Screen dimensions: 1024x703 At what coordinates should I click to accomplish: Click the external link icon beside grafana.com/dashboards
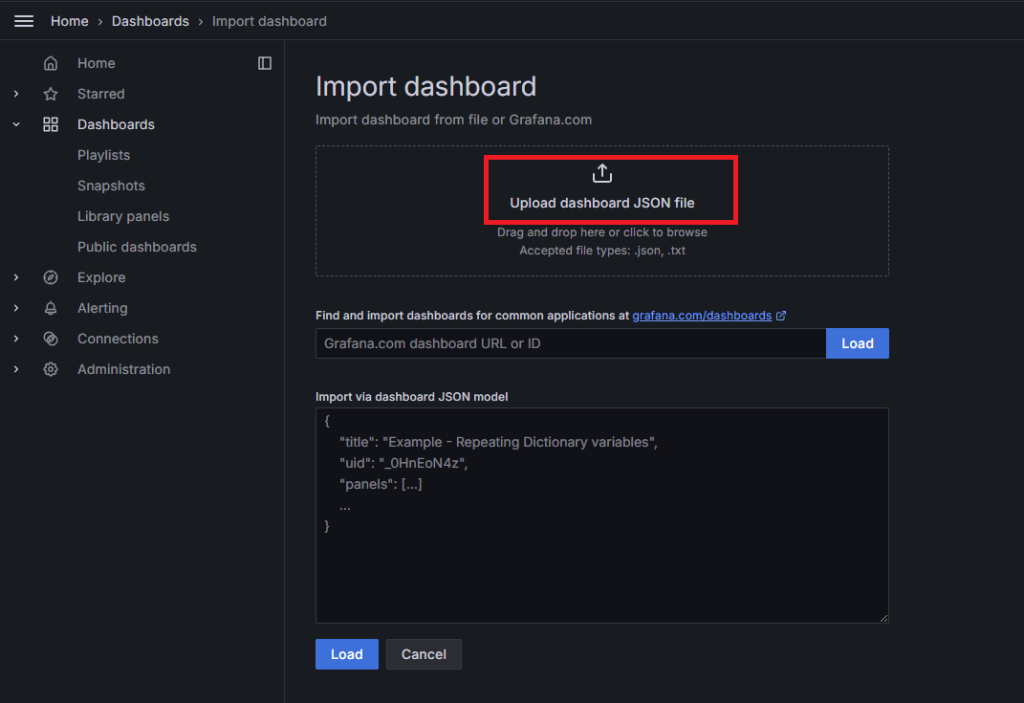pos(781,316)
